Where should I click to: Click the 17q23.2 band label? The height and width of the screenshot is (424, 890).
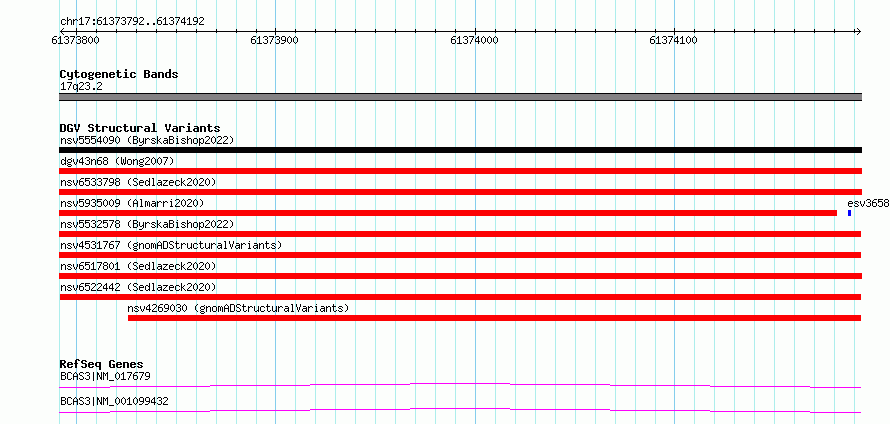[81, 87]
